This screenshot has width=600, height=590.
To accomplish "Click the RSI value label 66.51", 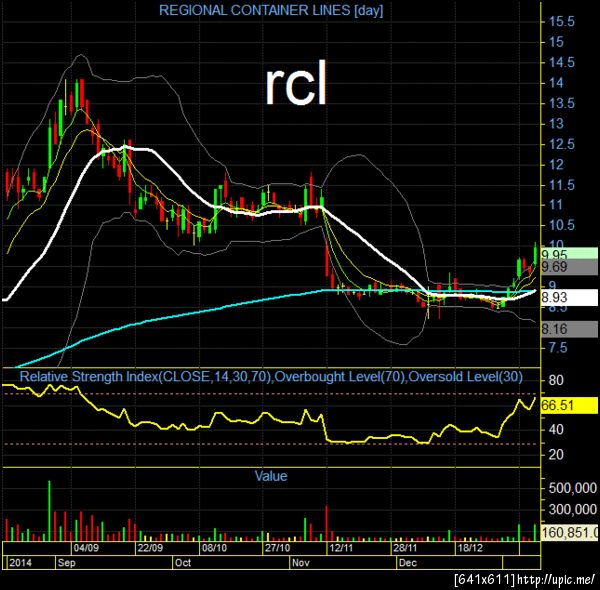I will pyautogui.click(x=570, y=405).
